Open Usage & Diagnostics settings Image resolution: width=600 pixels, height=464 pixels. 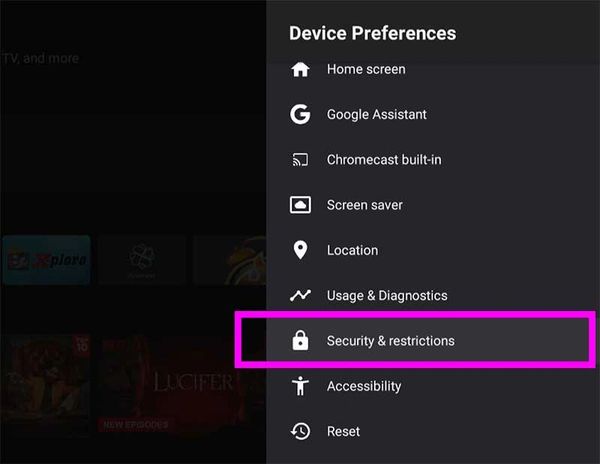pyautogui.click(x=387, y=296)
